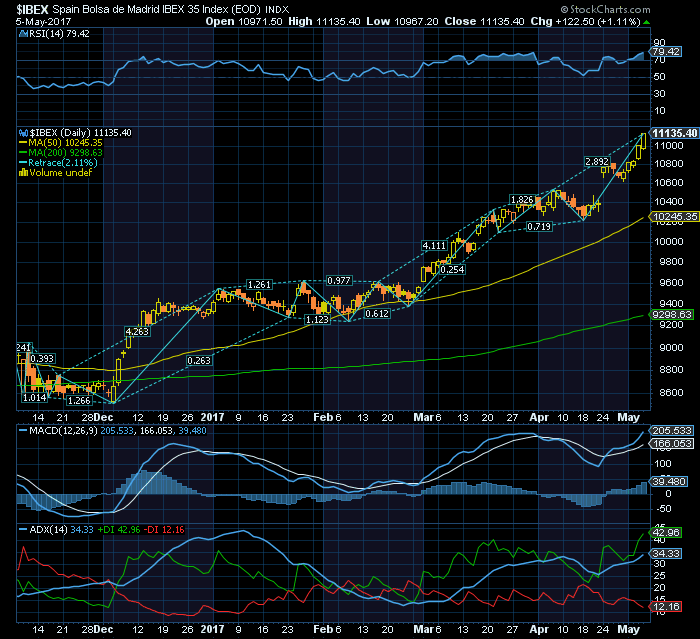Select the Open 10971.50 value
Image resolution: width=700 pixels, height=639 pixels.
[x=244, y=21]
